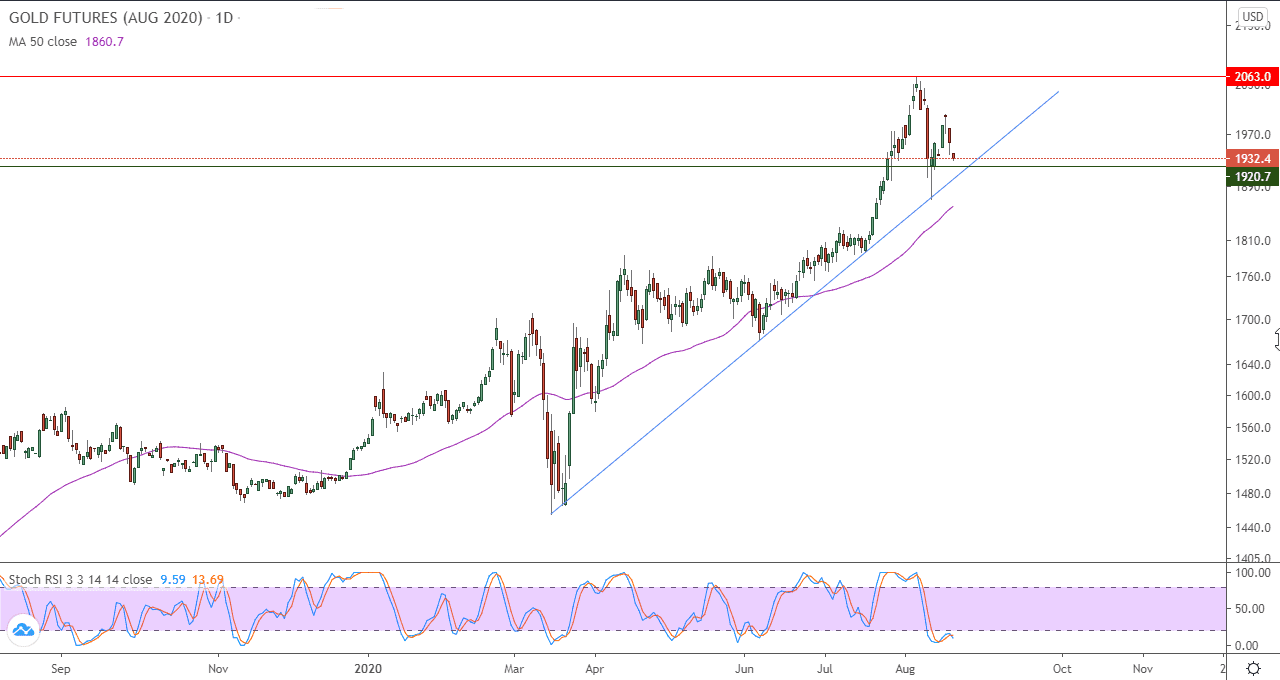Click the Oct label on time axis
The height and width of the screenshot is (680, 1280).
coord(1062,667)
